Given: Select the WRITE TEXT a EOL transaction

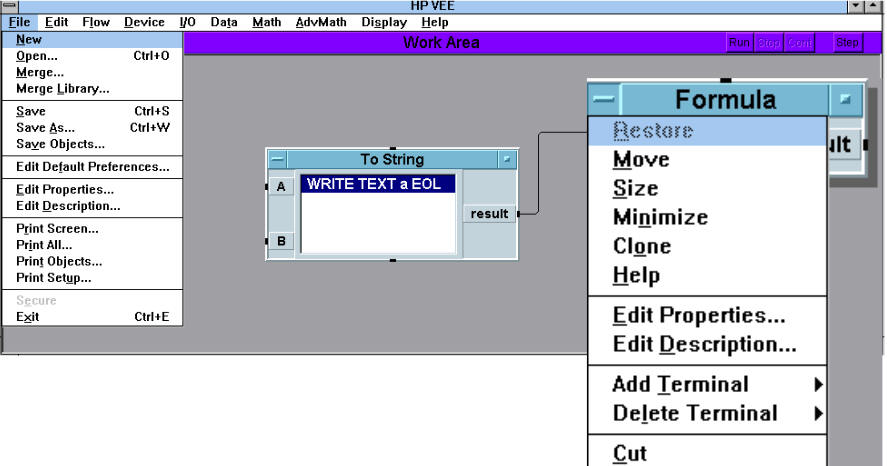Looking at the screenshot, I should [x=378, y=184].
